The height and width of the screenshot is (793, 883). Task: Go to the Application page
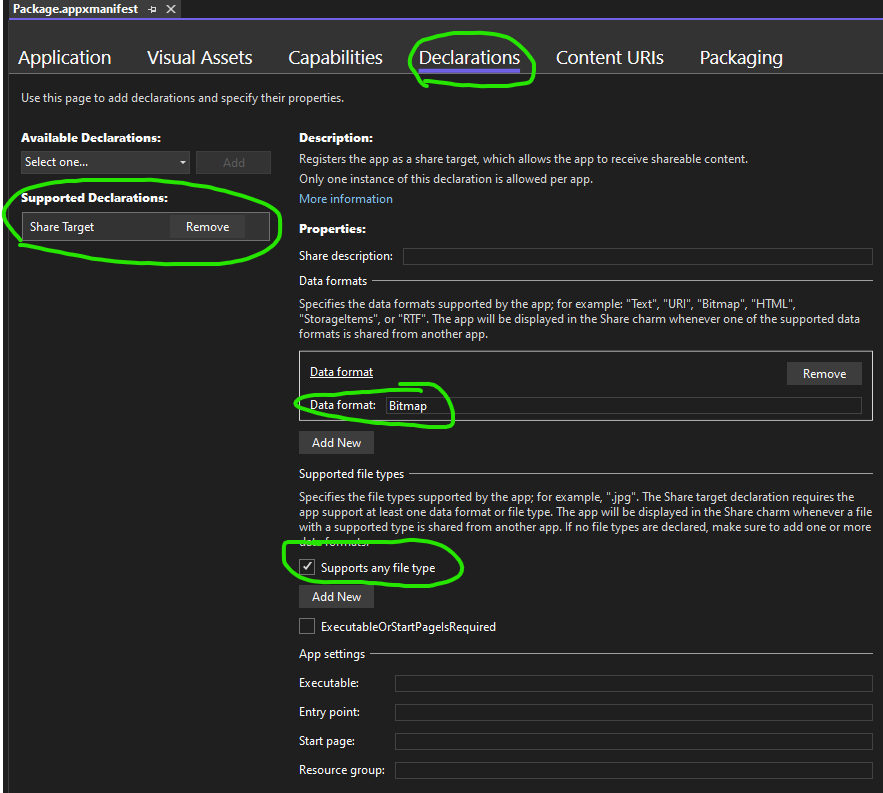point(64,57)
